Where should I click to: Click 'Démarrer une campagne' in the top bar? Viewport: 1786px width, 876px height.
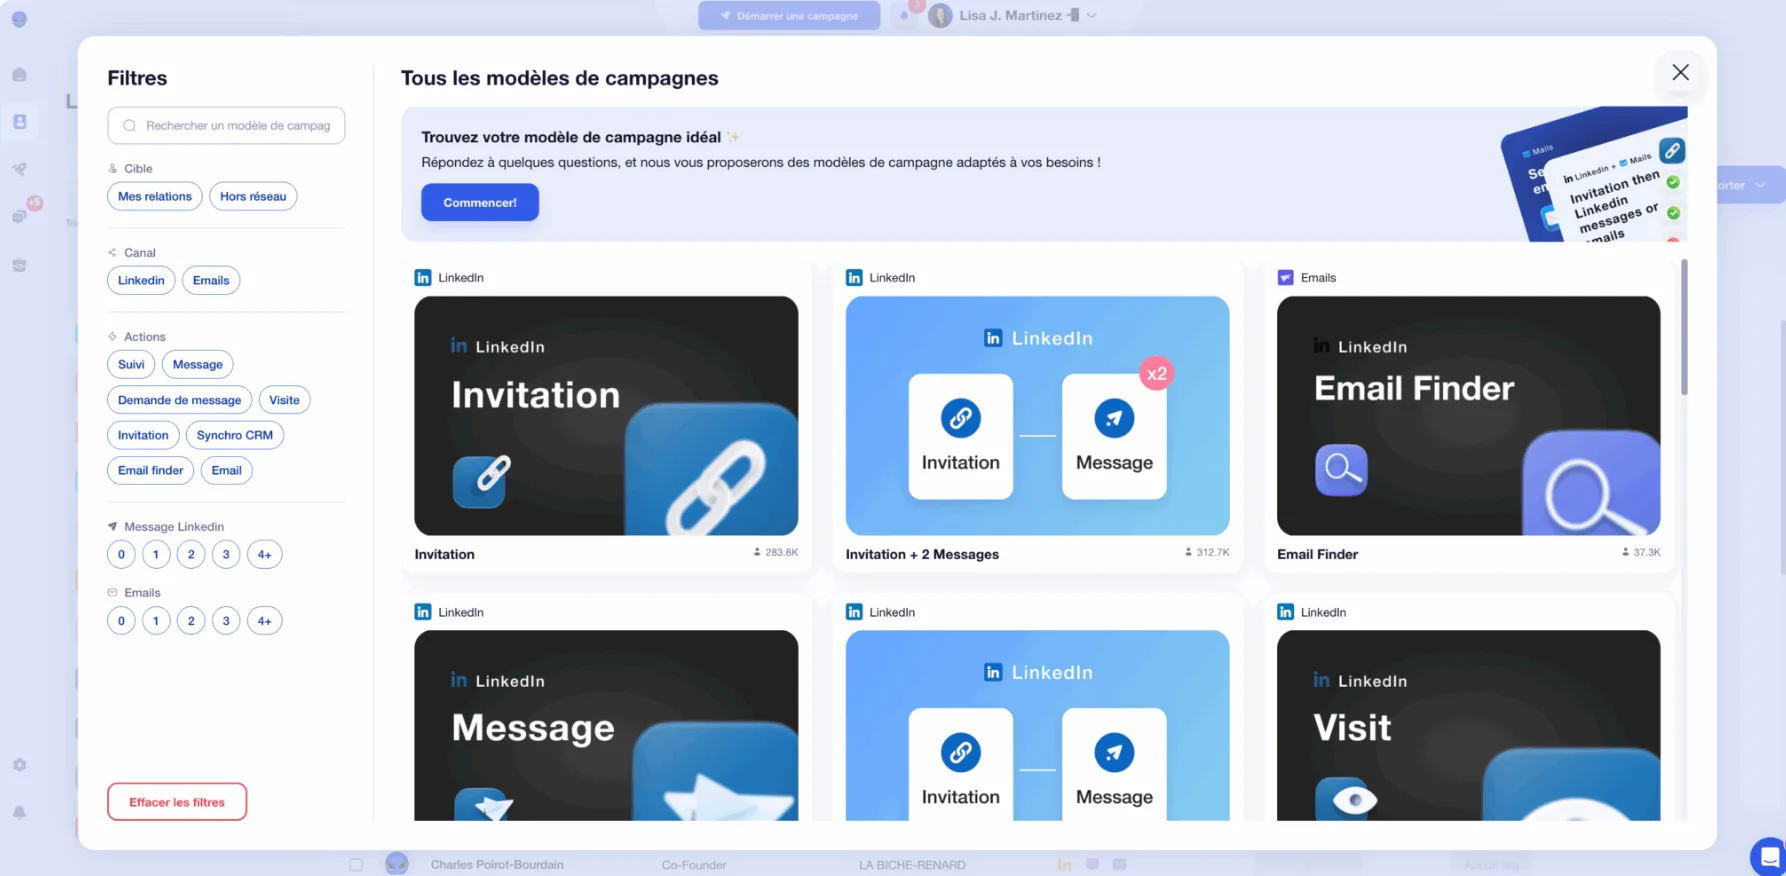coord(789,15)
